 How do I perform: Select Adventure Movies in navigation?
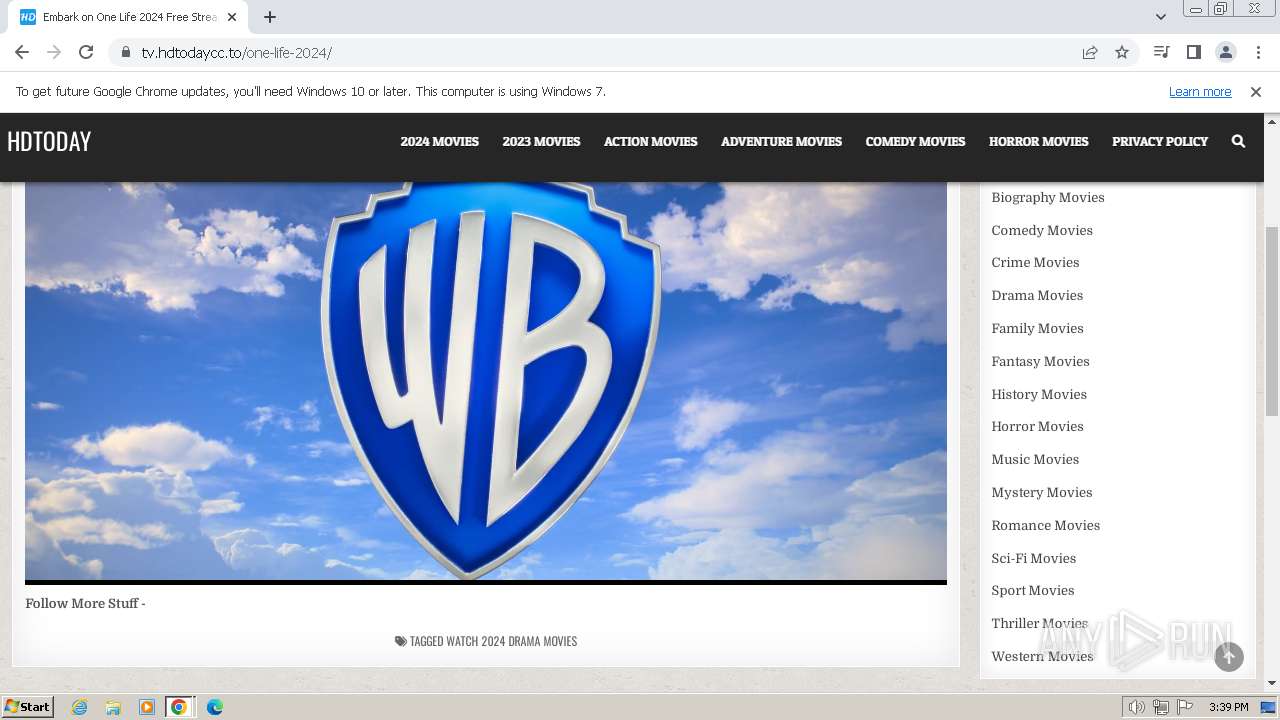[x=781, y=142]
